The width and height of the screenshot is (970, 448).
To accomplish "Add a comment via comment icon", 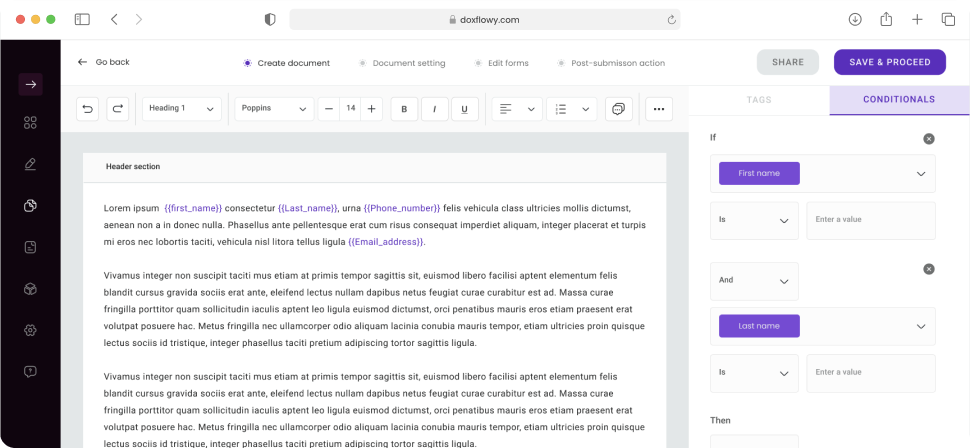I will point(619,109).
